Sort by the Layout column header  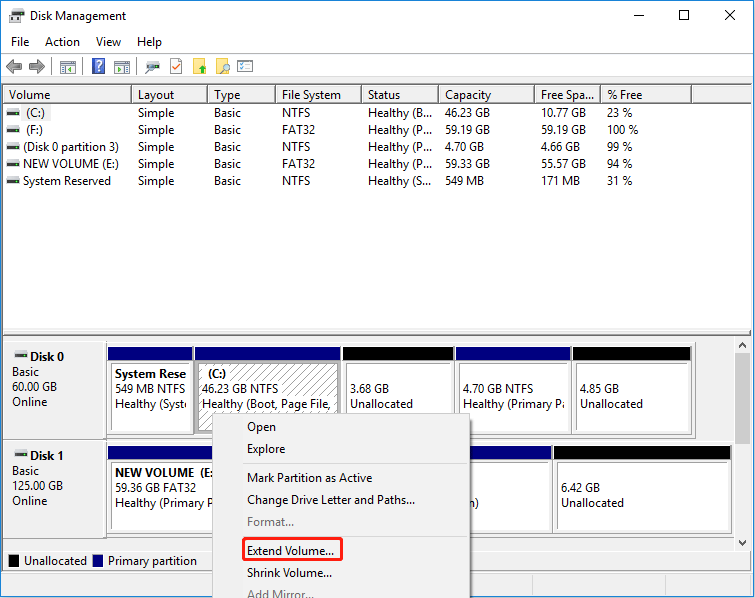click(x=169, y=95)
